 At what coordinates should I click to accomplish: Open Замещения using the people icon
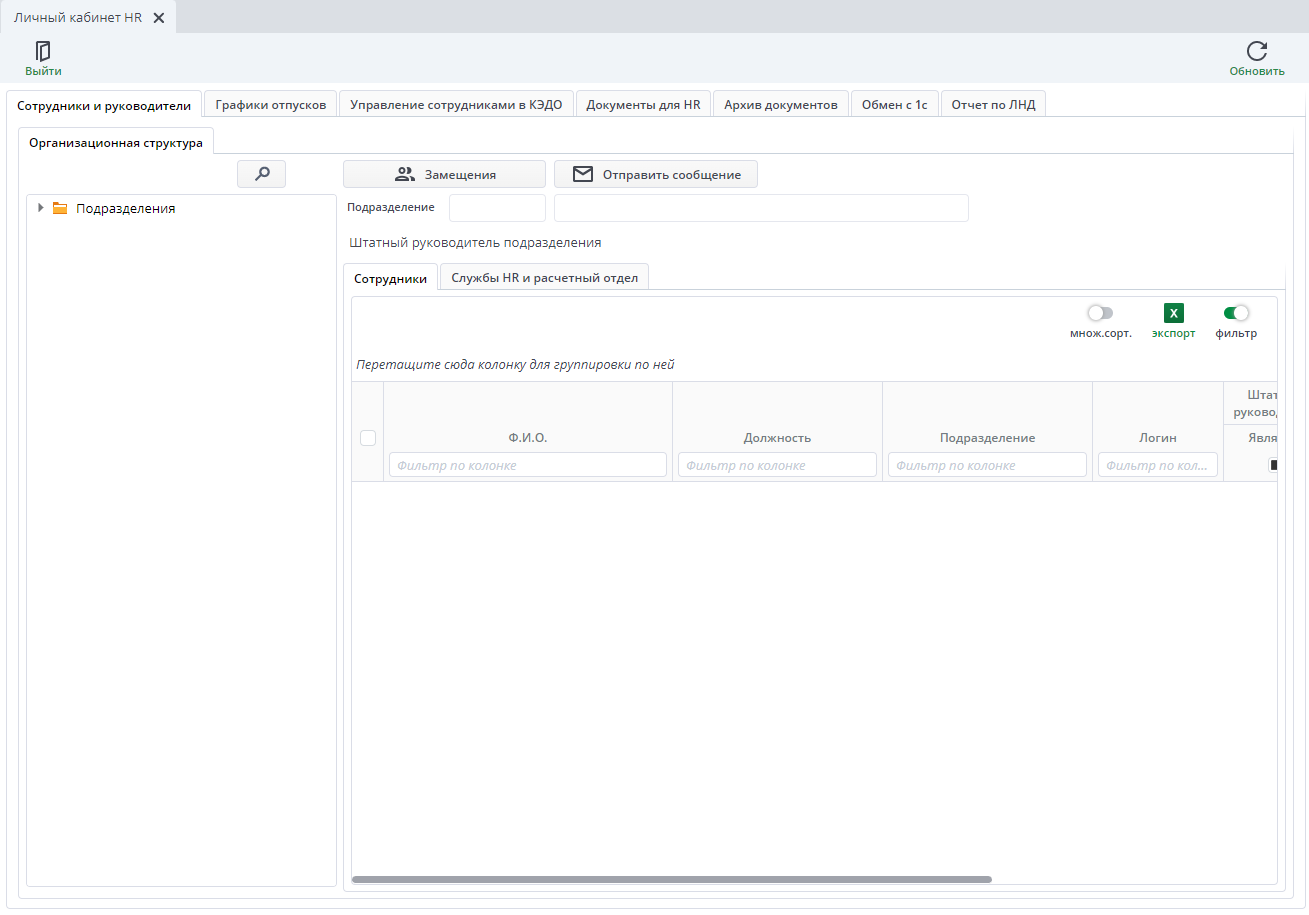[x=404, y=174]
